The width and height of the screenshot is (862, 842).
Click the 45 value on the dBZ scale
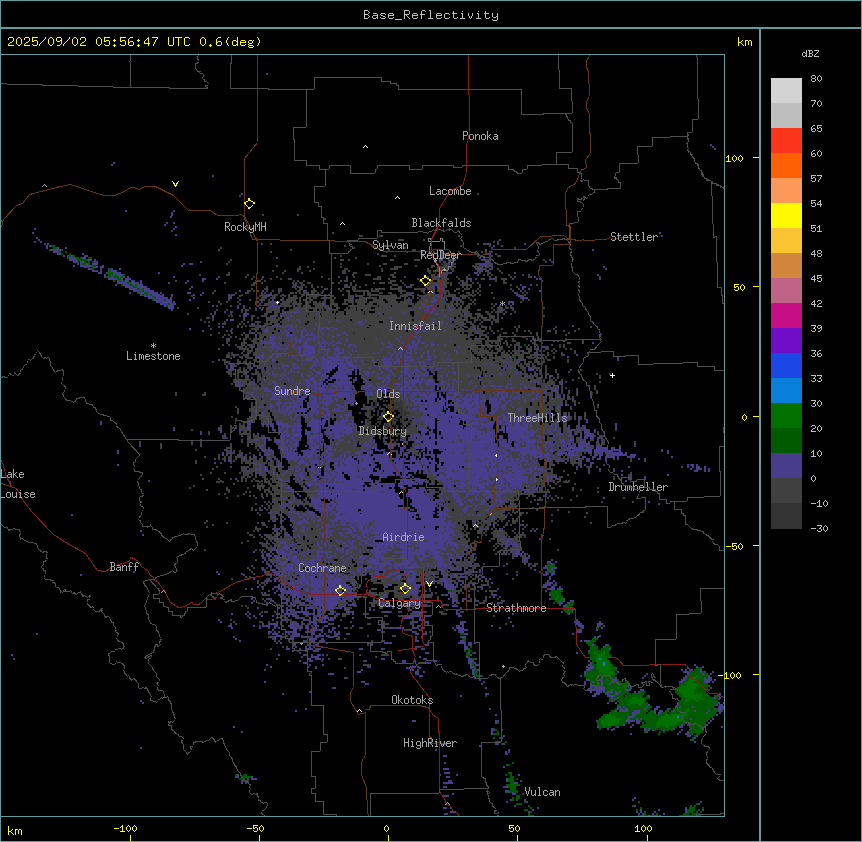pyautogui.click(x=816, y=279)
